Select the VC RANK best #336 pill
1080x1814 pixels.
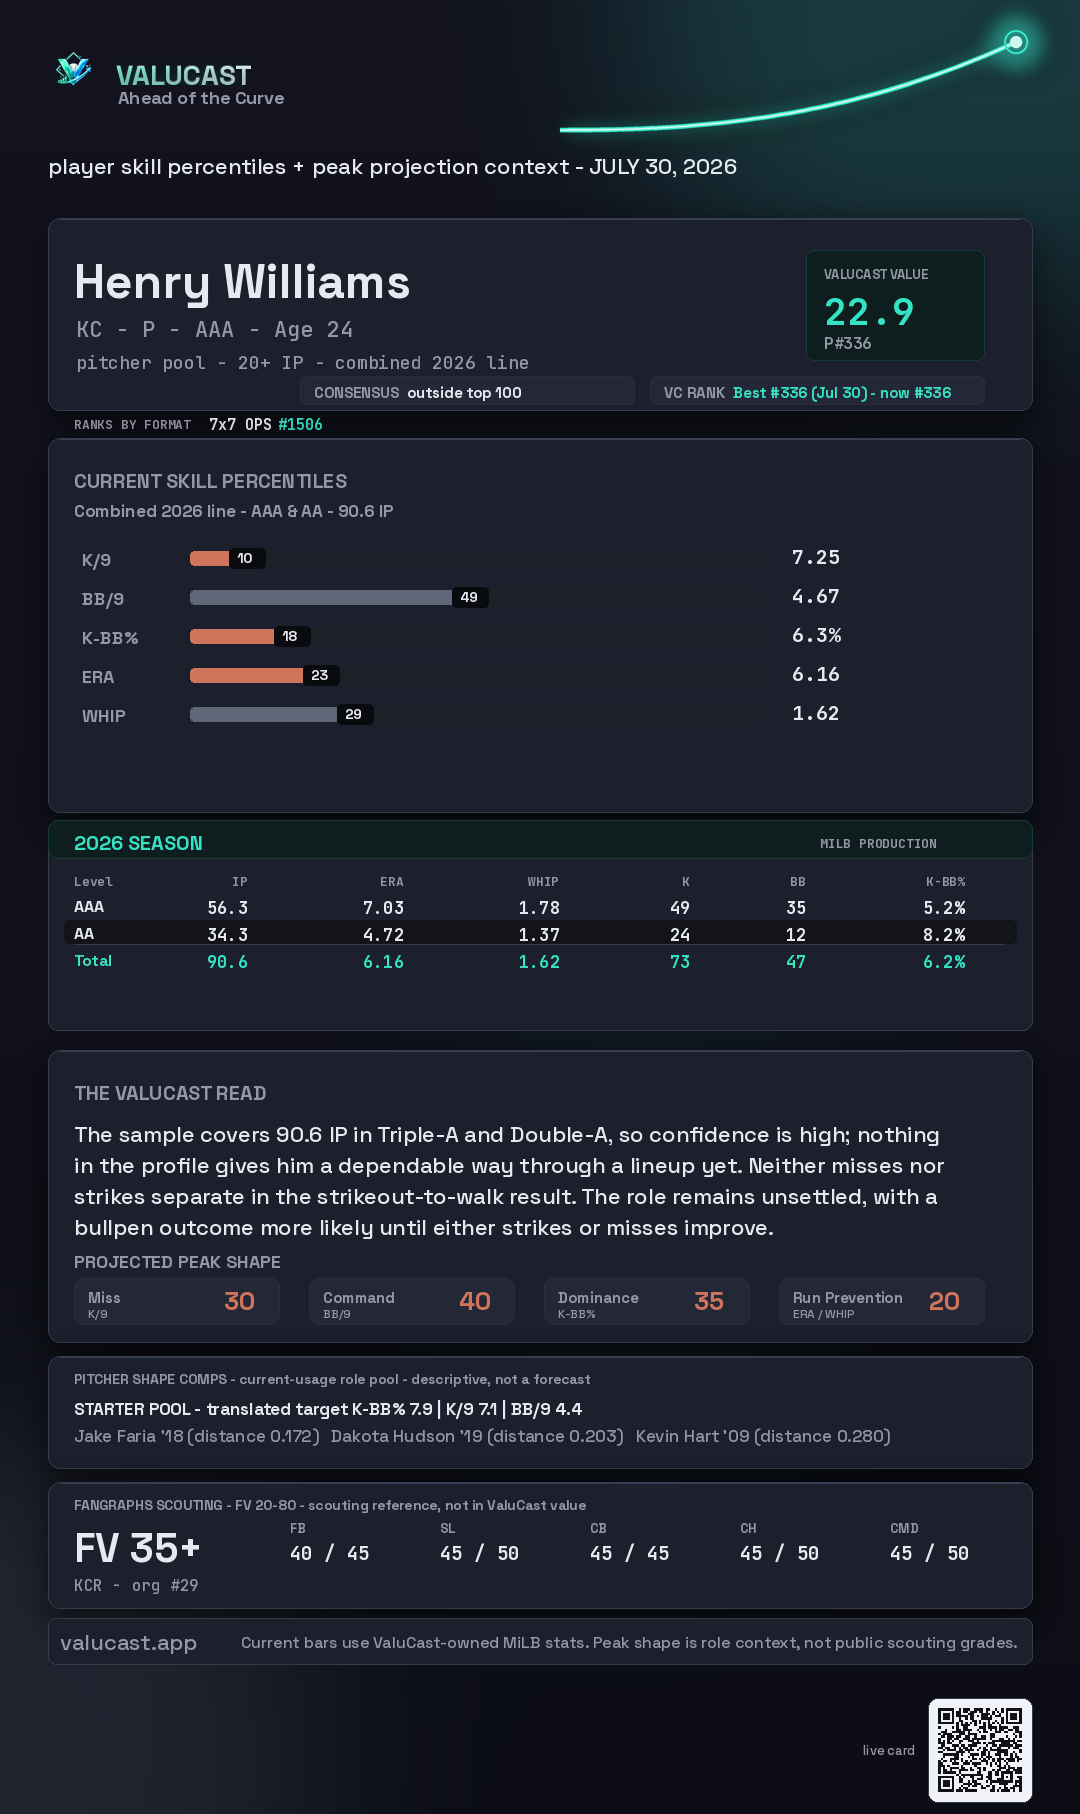[817, 392]
